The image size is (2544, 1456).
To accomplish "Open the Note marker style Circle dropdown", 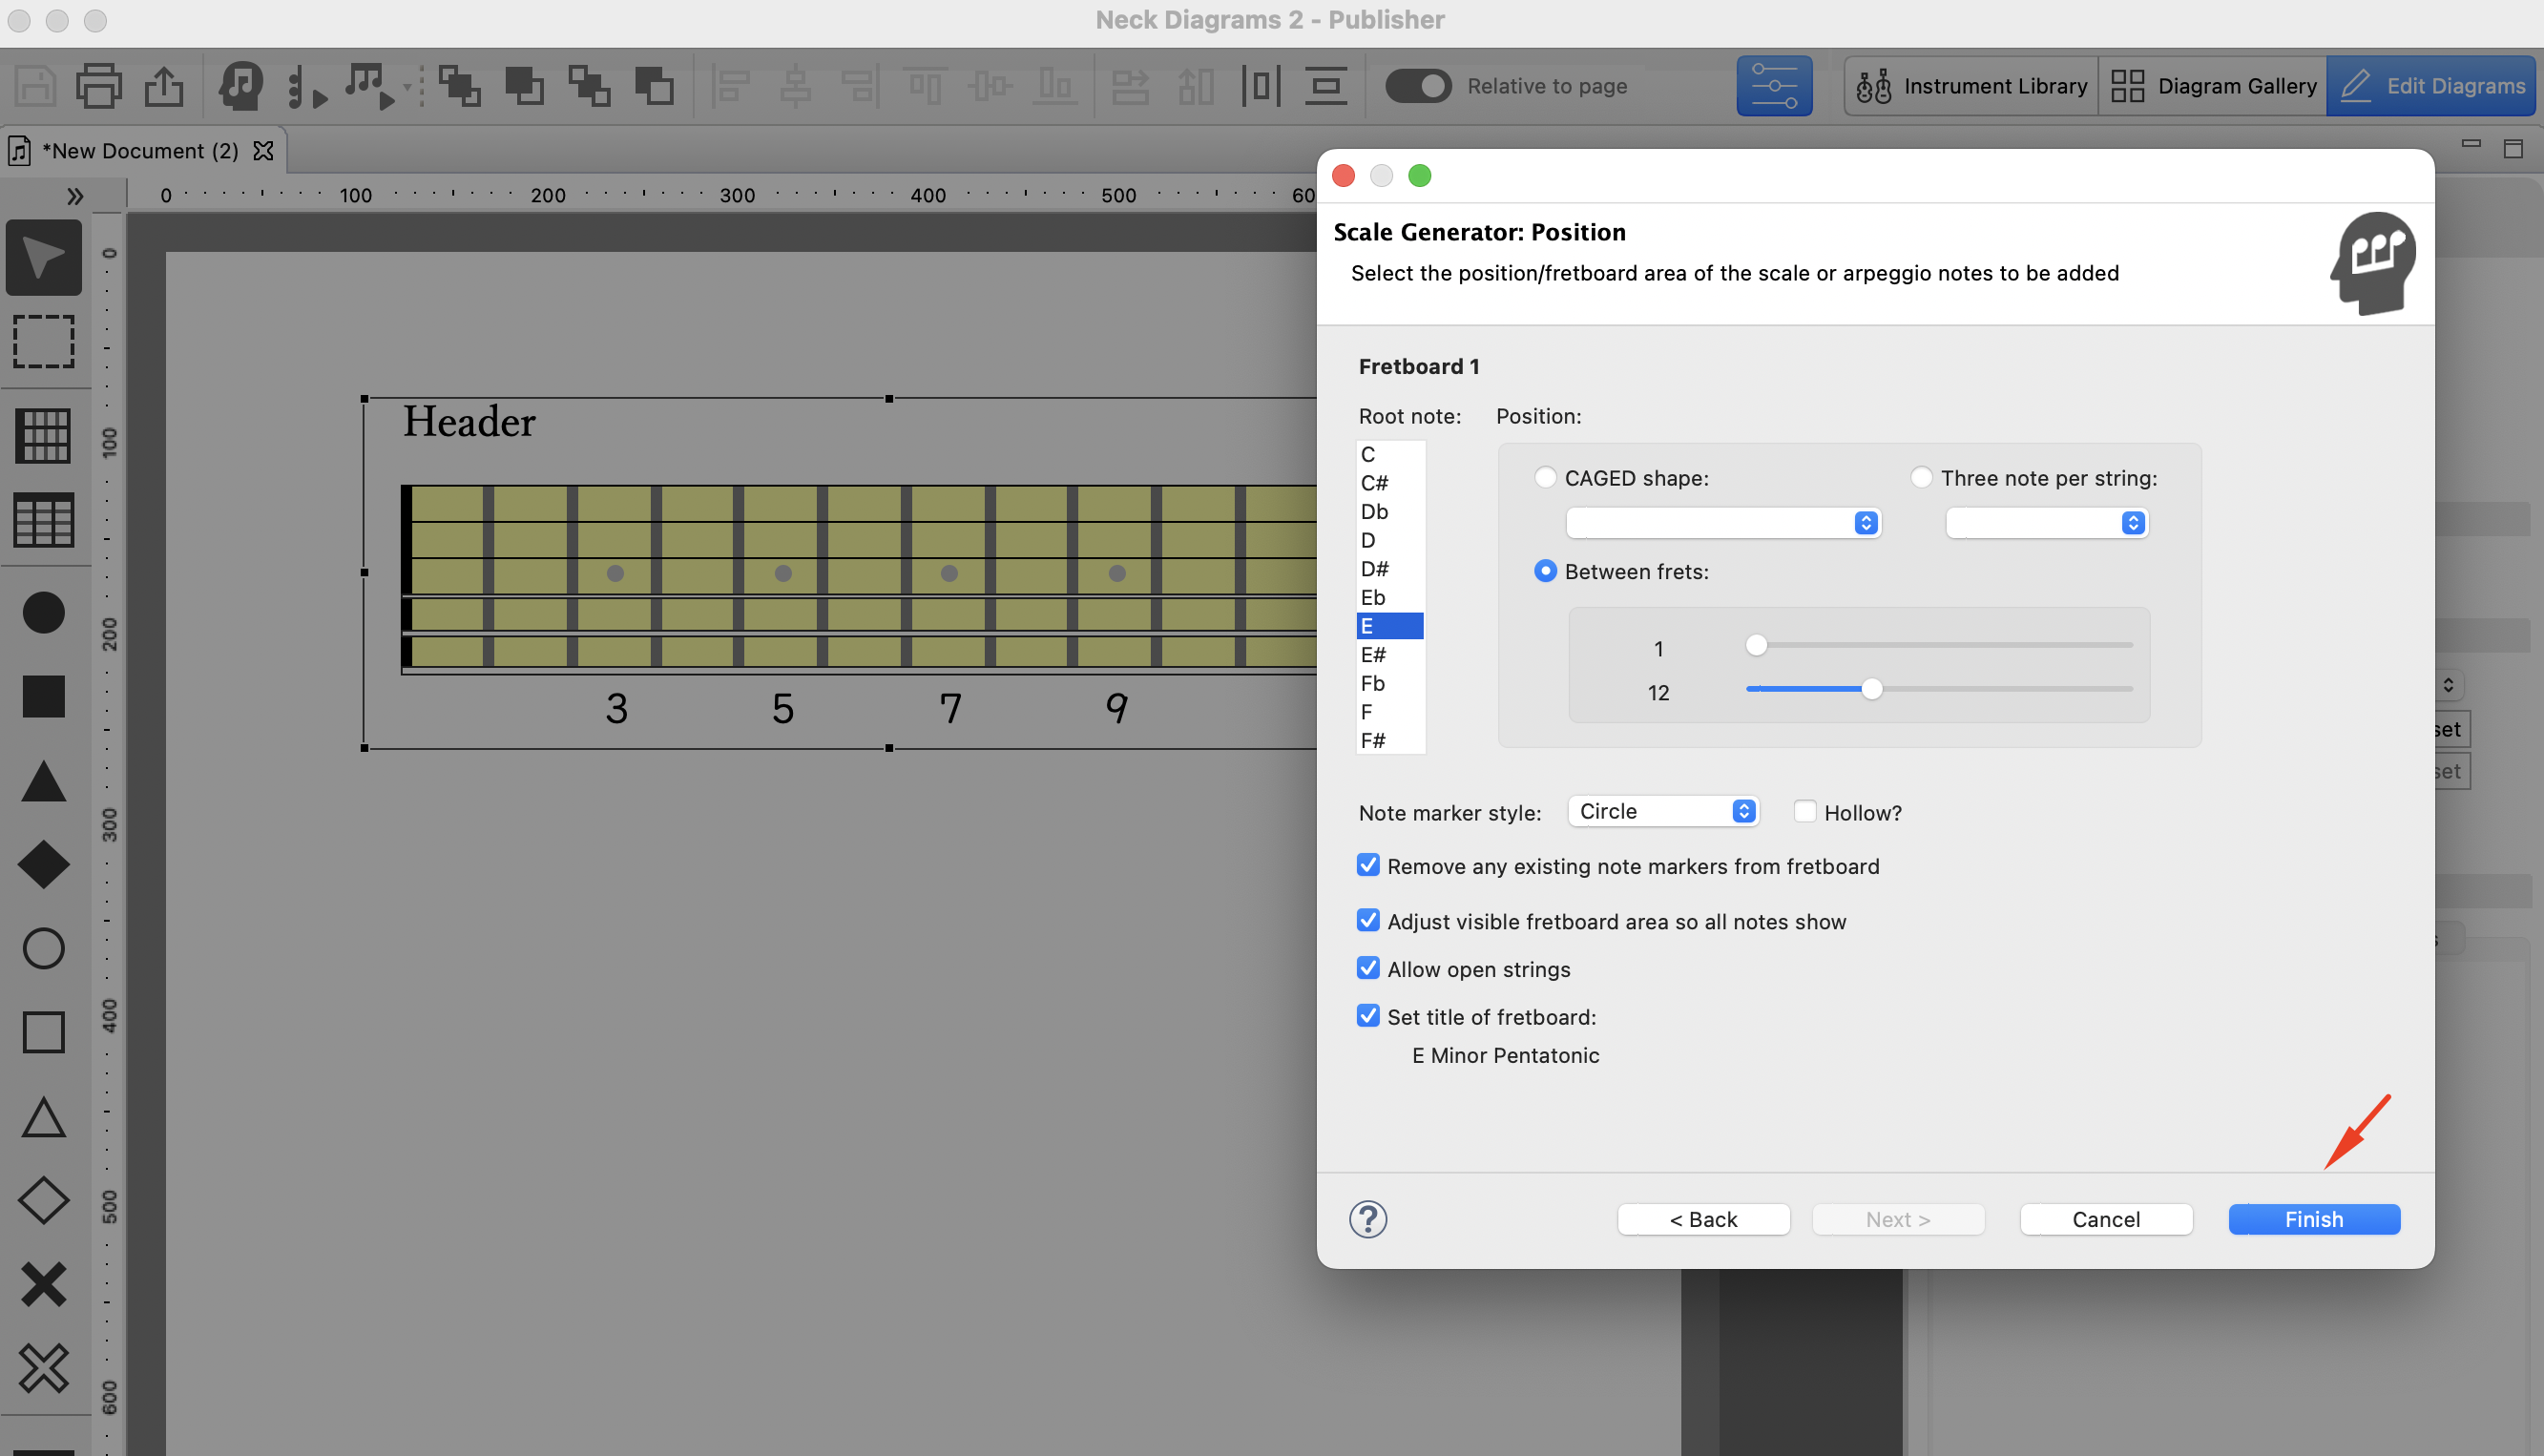I will (x=1663, y=811).
